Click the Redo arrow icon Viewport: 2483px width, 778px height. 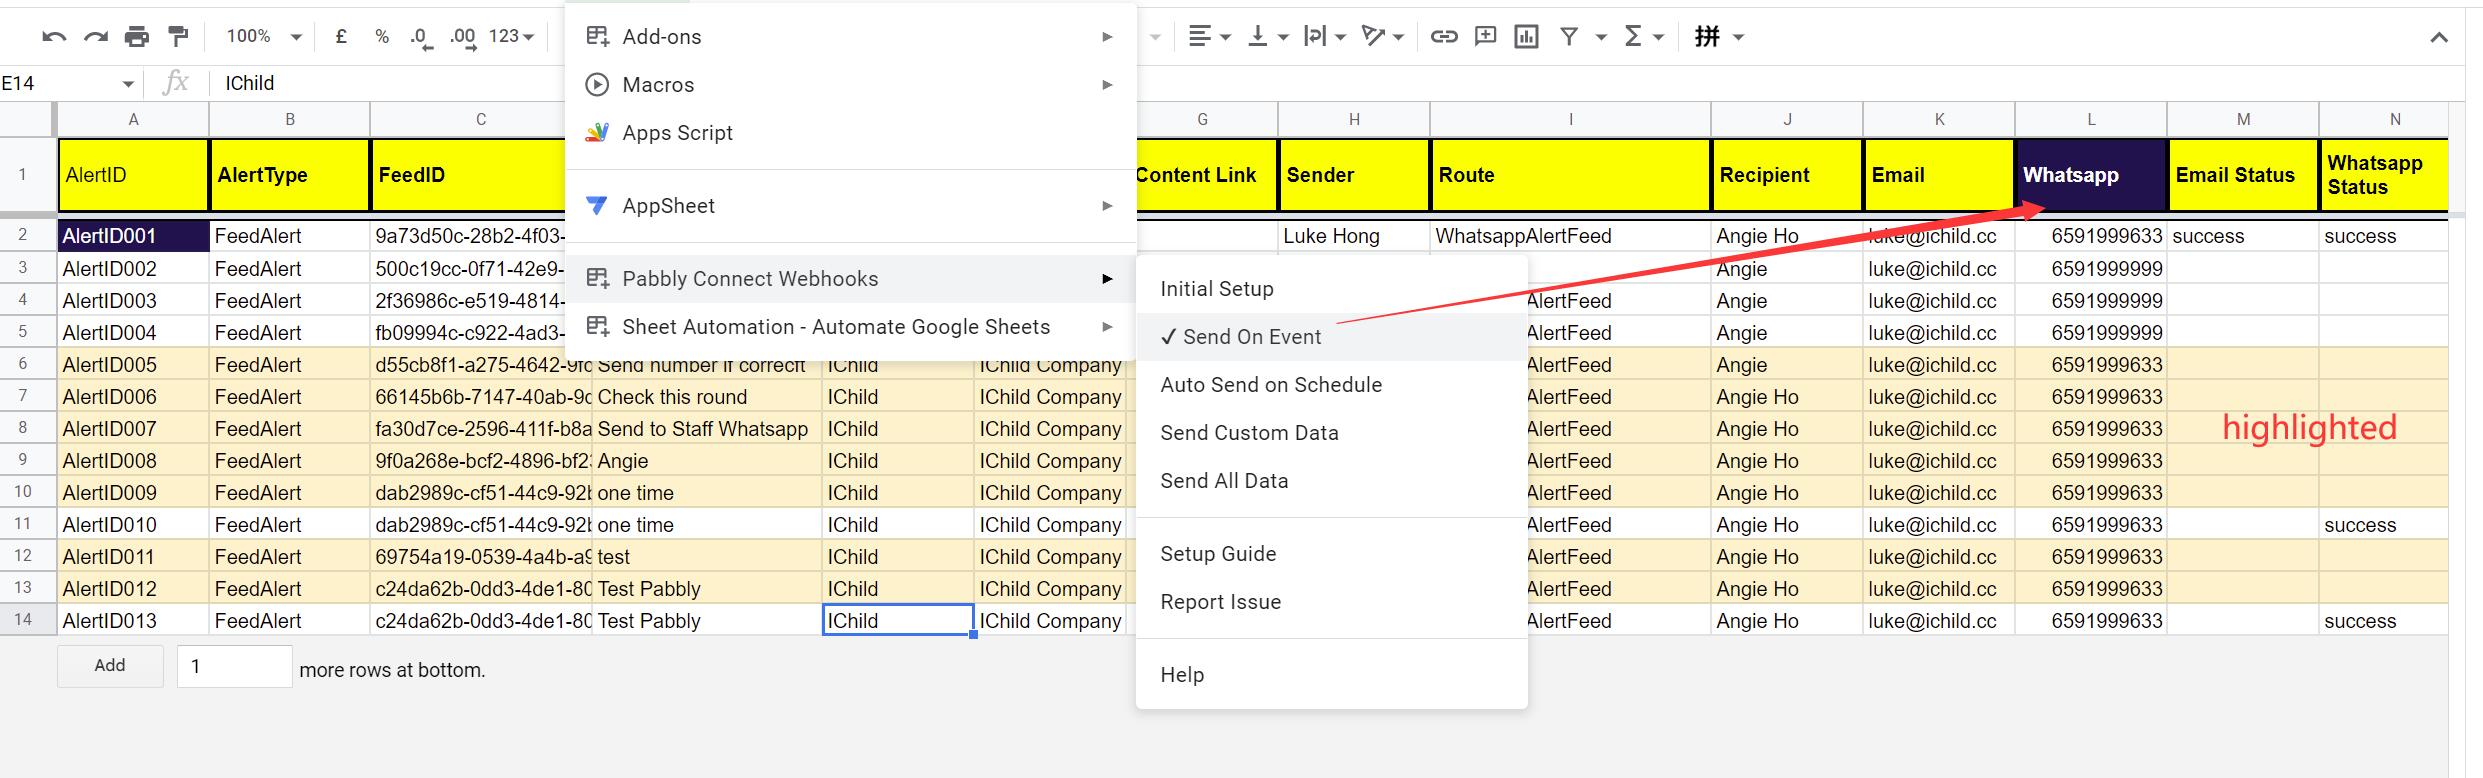pos(96,37)
